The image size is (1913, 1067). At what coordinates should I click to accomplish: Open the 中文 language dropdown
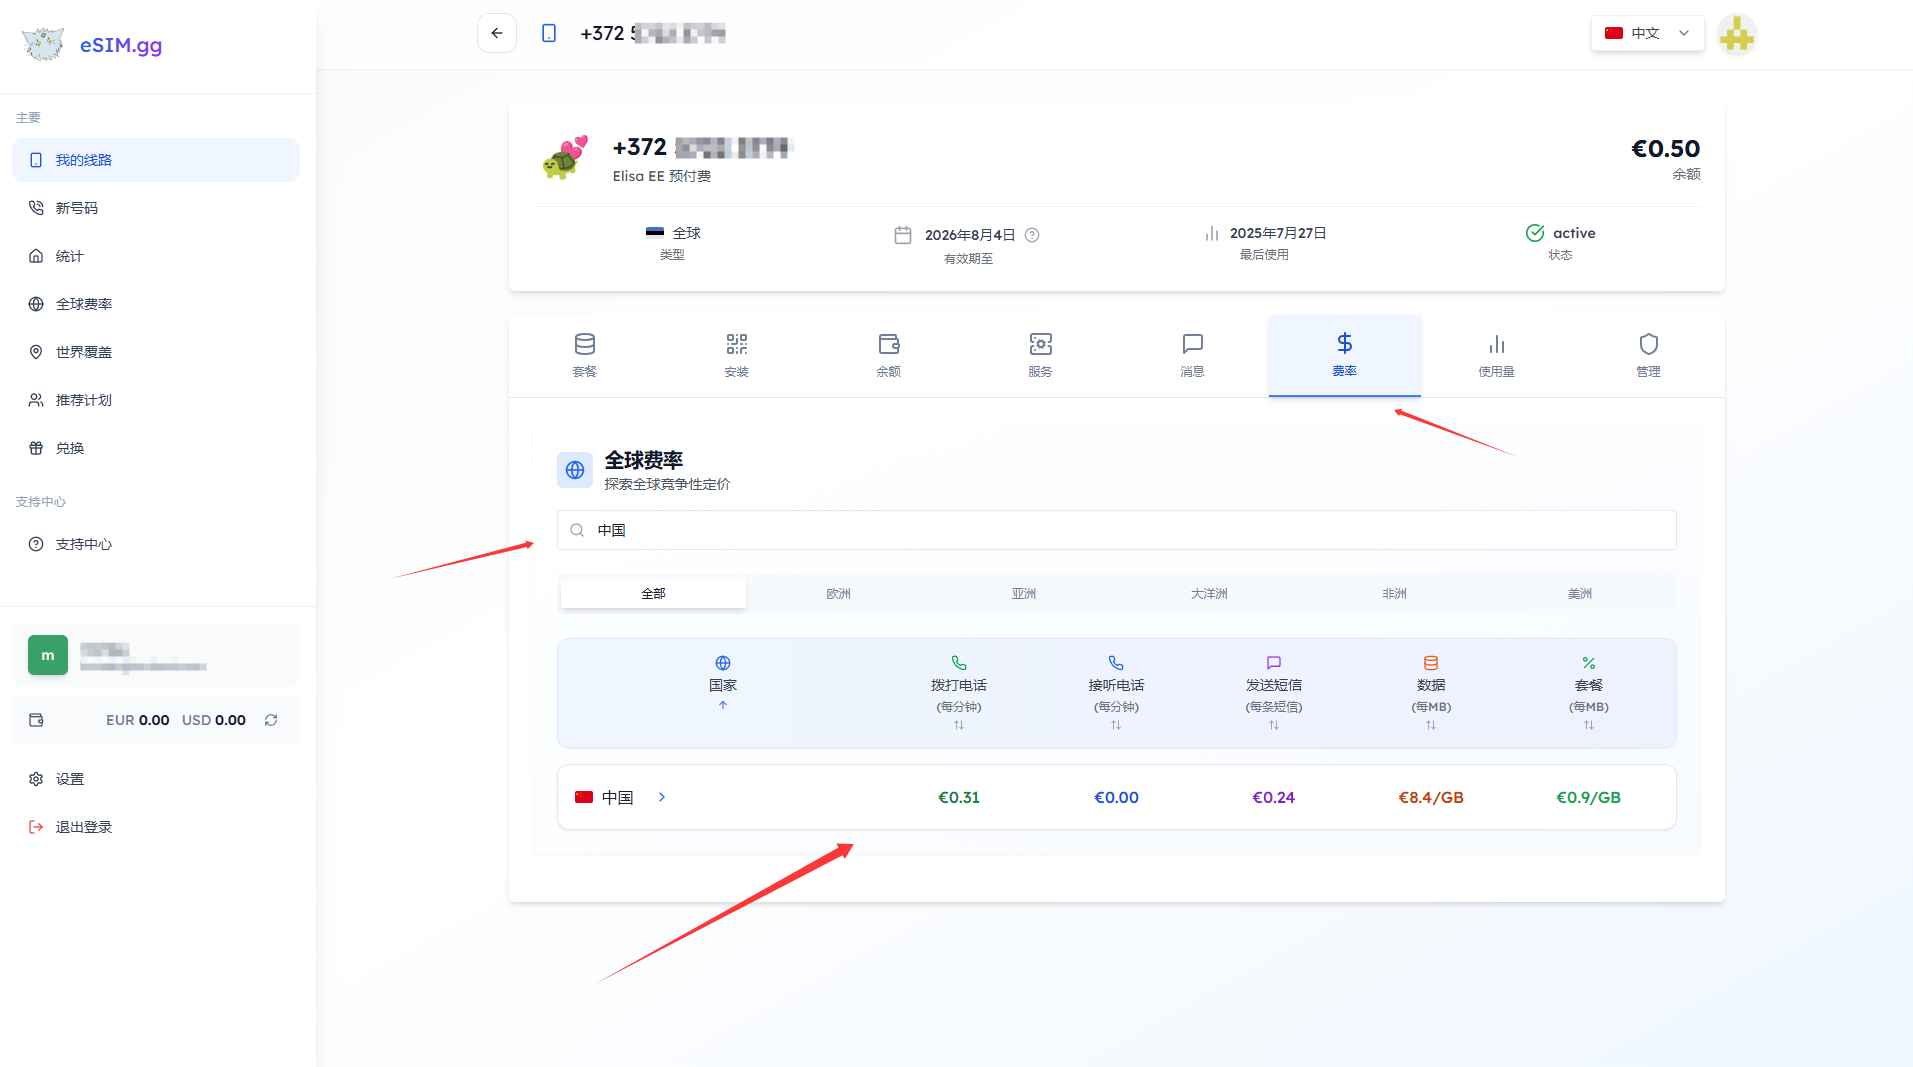pyautogui.click(x=1647, y=33)
